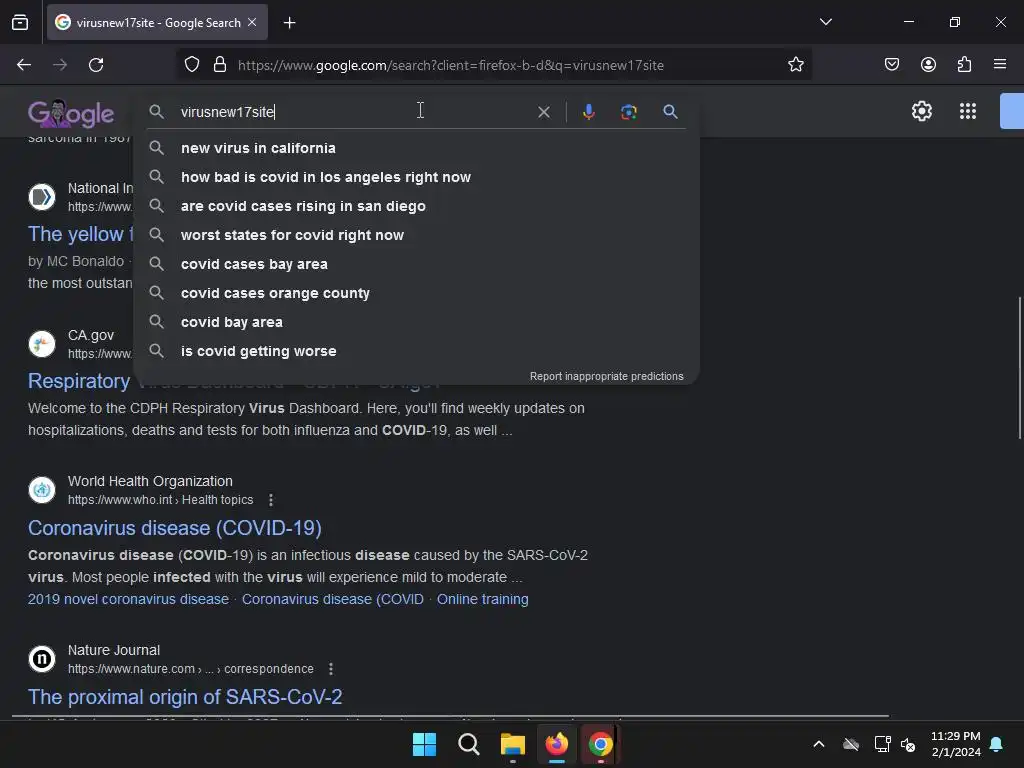The height and width of the screenshot is (768, 1024).
Task: Click the muted volume tray icon
Action: [x=908, y=744]
